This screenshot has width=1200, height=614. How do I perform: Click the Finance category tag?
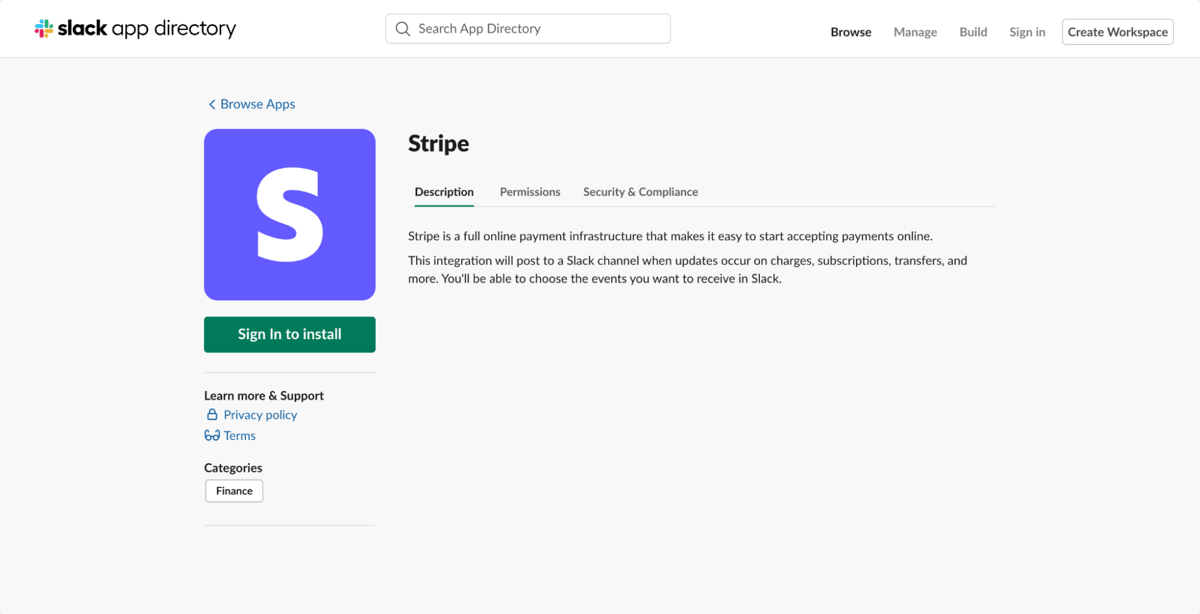(234, 491)
